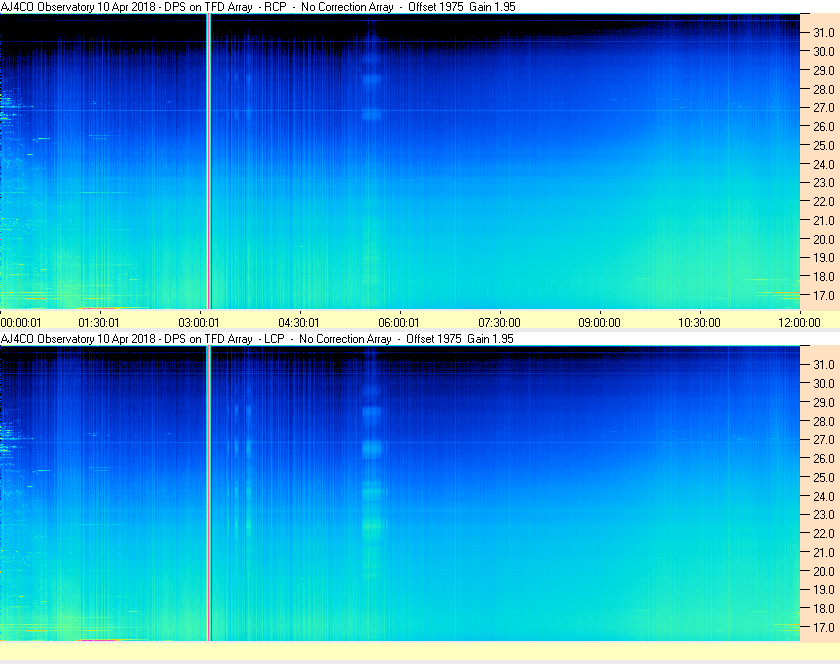Click the 27.0 frequency label on LCP scale
The width and height of the screenshot is (840, 664).
824,439
